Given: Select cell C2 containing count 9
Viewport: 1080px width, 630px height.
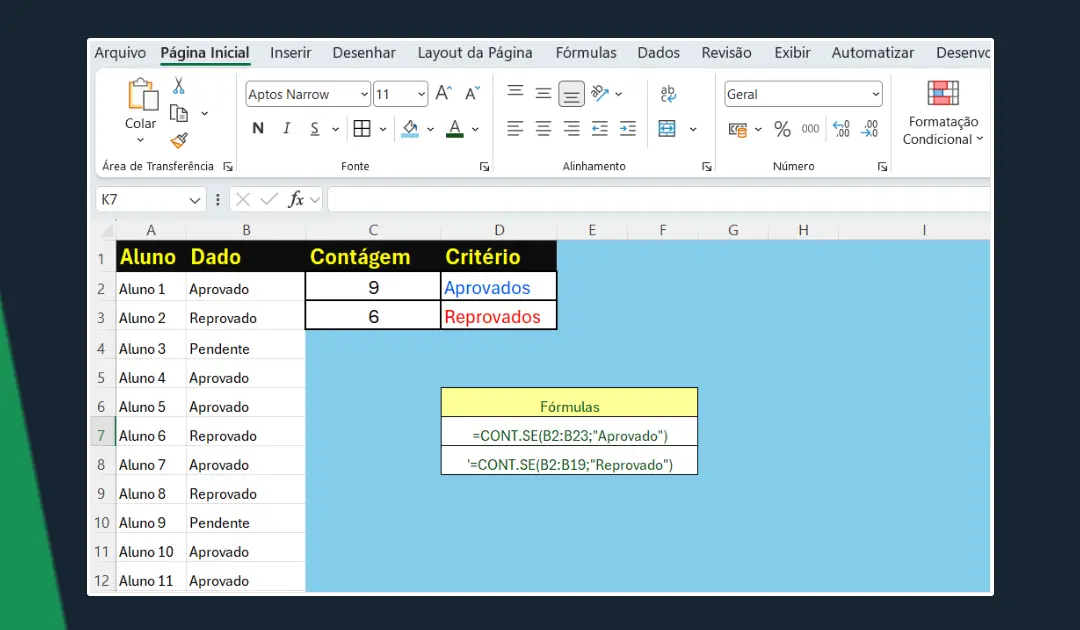Looking at the screenshot, I should 373,288.
